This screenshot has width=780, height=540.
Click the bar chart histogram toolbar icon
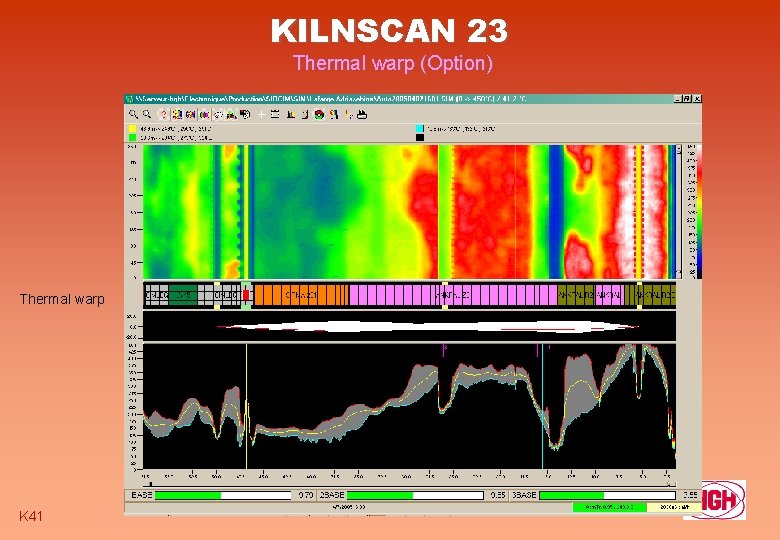coord(291,115)
